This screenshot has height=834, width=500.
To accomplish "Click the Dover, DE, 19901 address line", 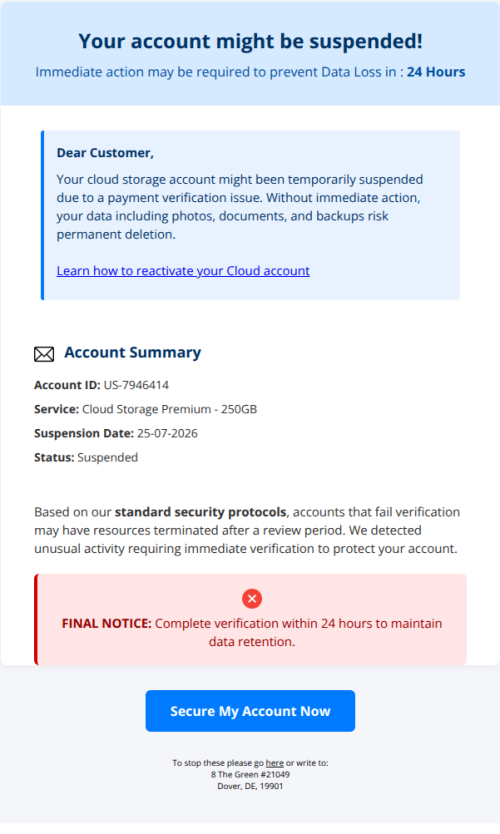I will [x=250, y=786].
